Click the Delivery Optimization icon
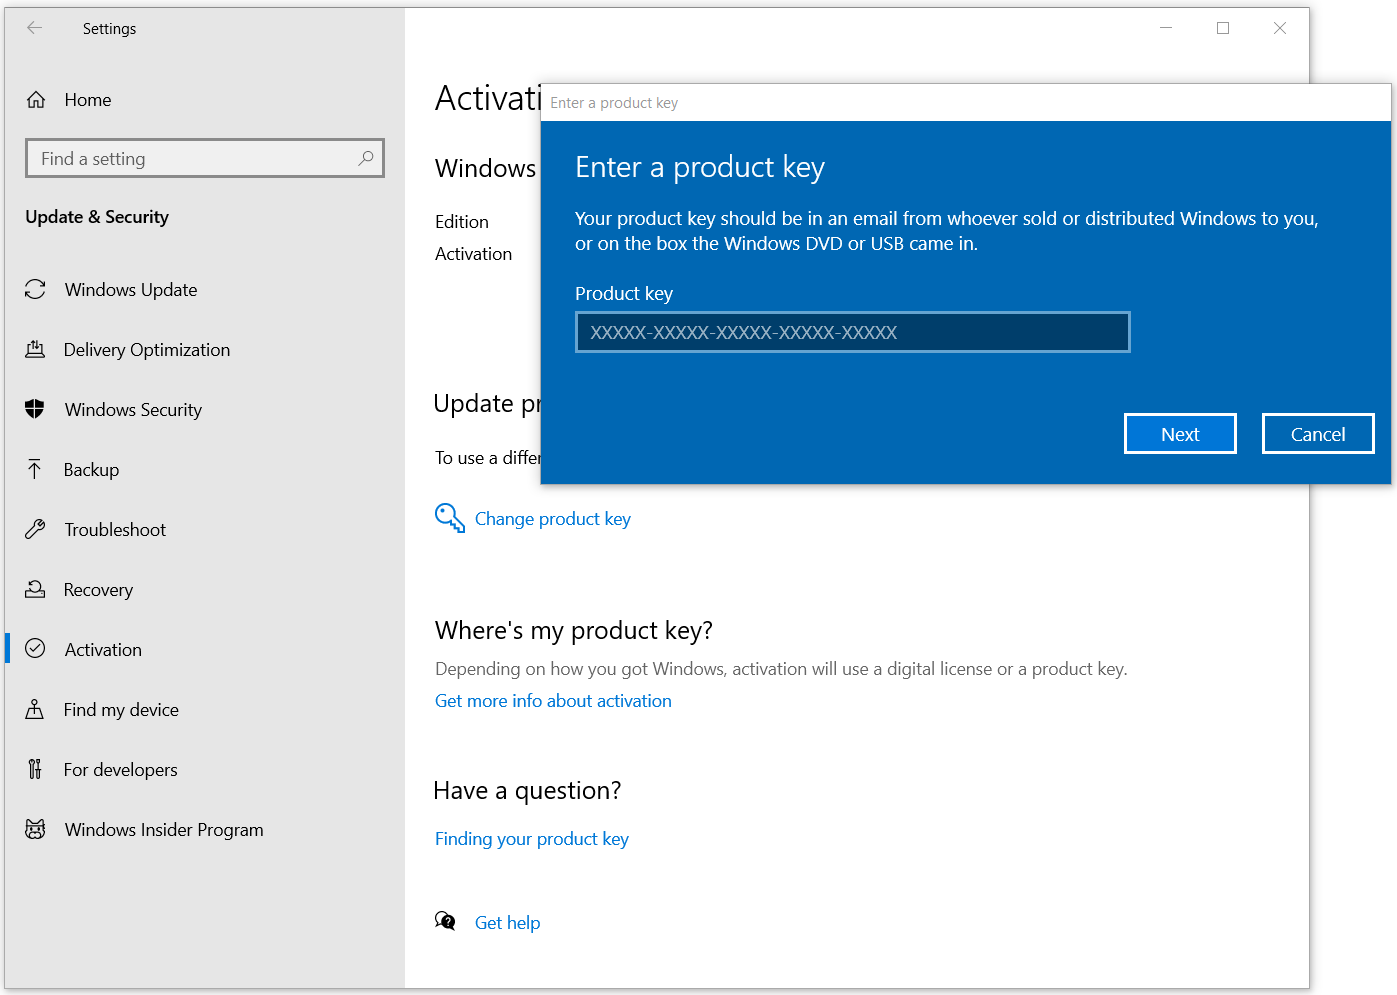The height and width of the screenshot is (995, 1397). pos(35,350)
